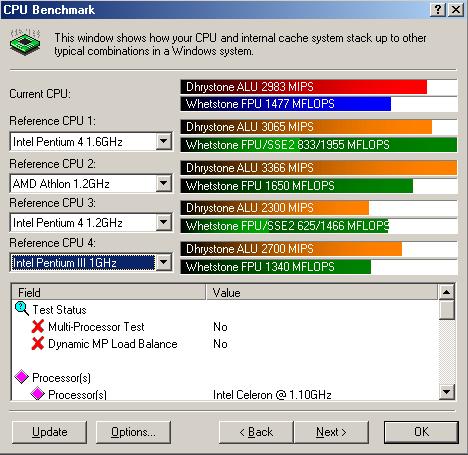The image size is (468, 455).
Task: Click the question mark help button in title bar
Action: pyautogui.click(x=438, y=9)
